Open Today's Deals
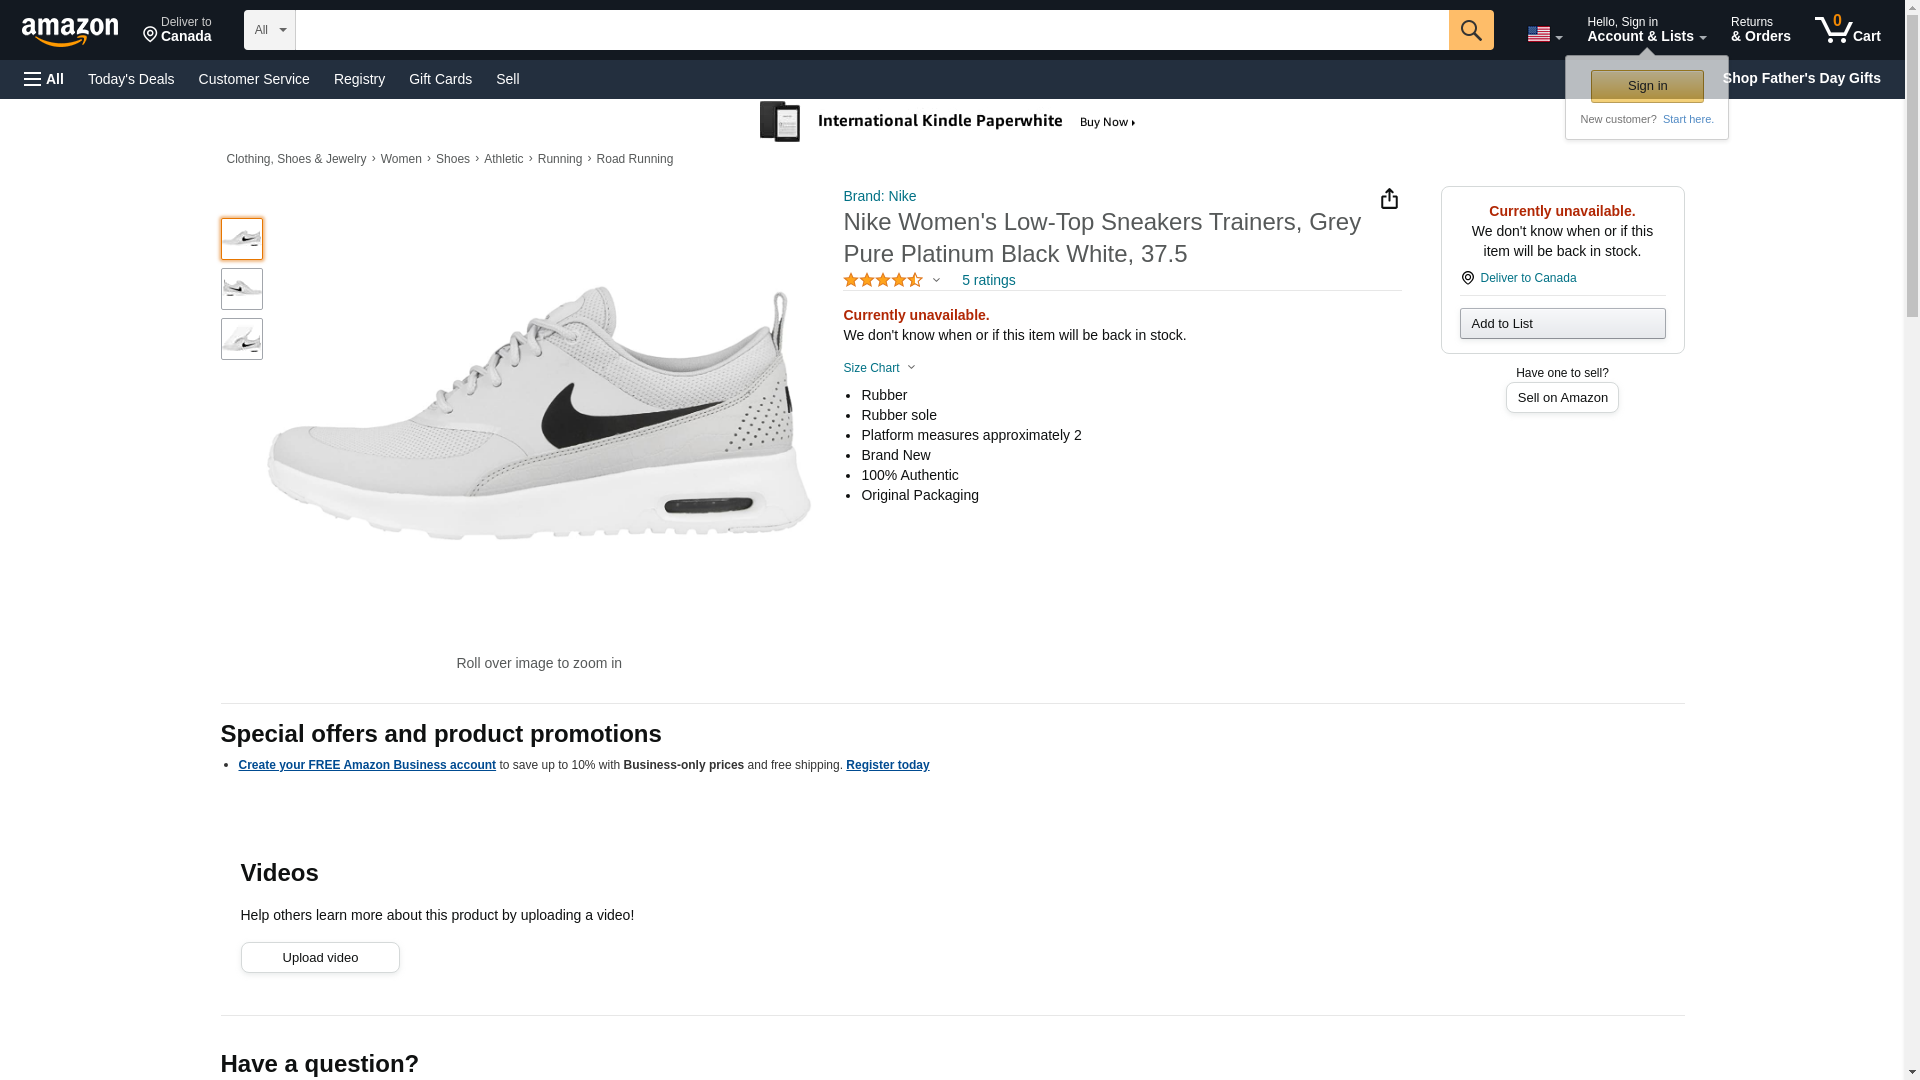Image resolution: width=1920 pixels, height=1080 pixels. pyautogui.click(x=131, y=79)
